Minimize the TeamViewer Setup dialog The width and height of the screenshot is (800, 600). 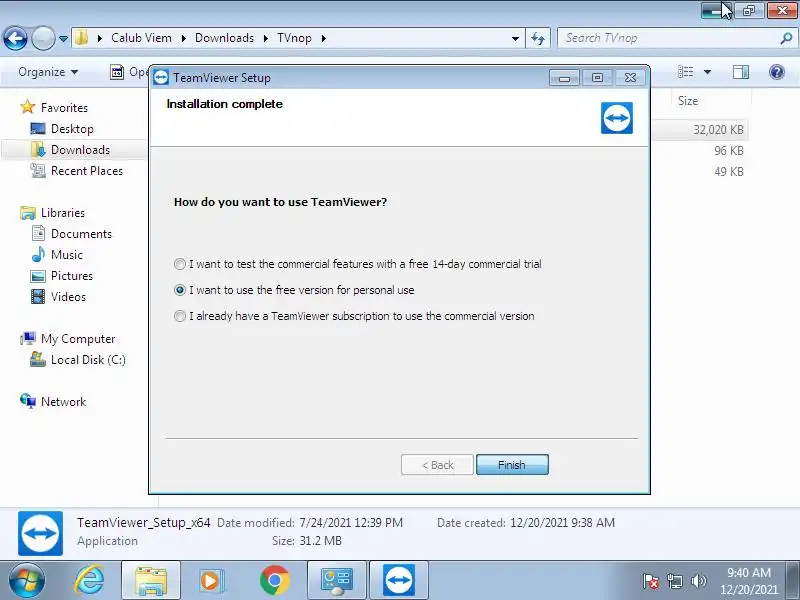point(564,78)
